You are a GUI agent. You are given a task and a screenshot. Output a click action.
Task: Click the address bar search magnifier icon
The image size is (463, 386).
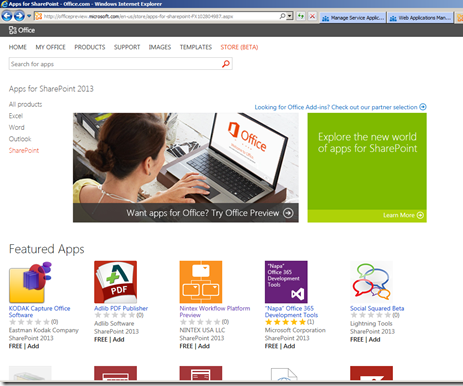click(282, 16)
